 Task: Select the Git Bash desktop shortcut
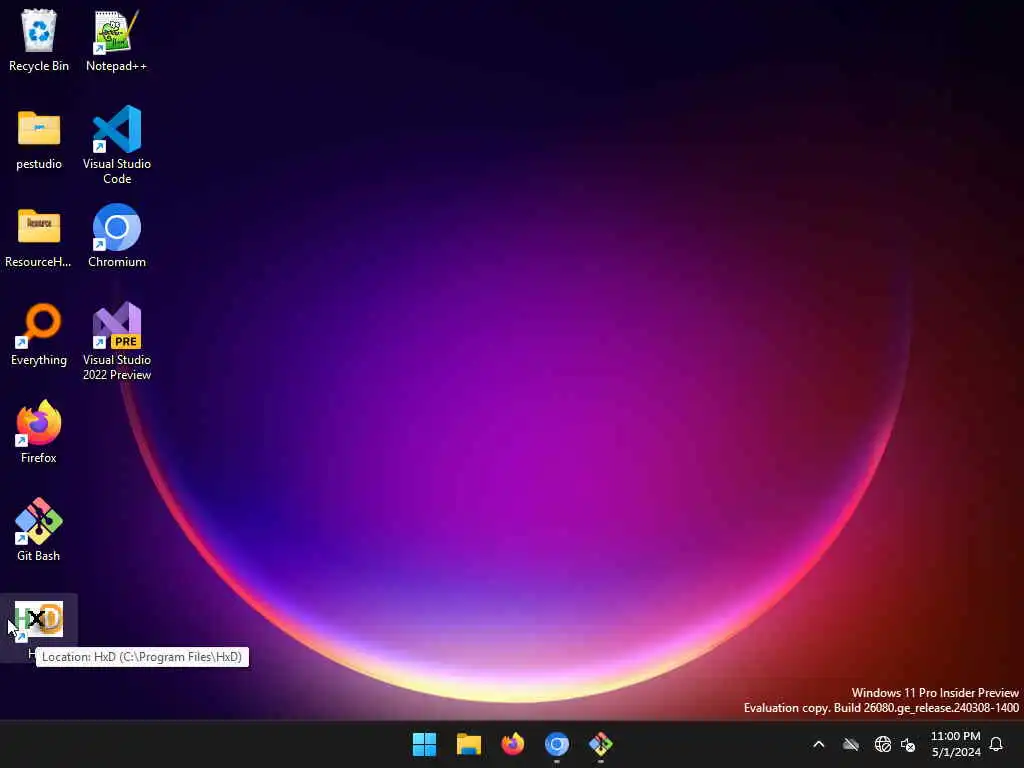[x=39, y=530]
